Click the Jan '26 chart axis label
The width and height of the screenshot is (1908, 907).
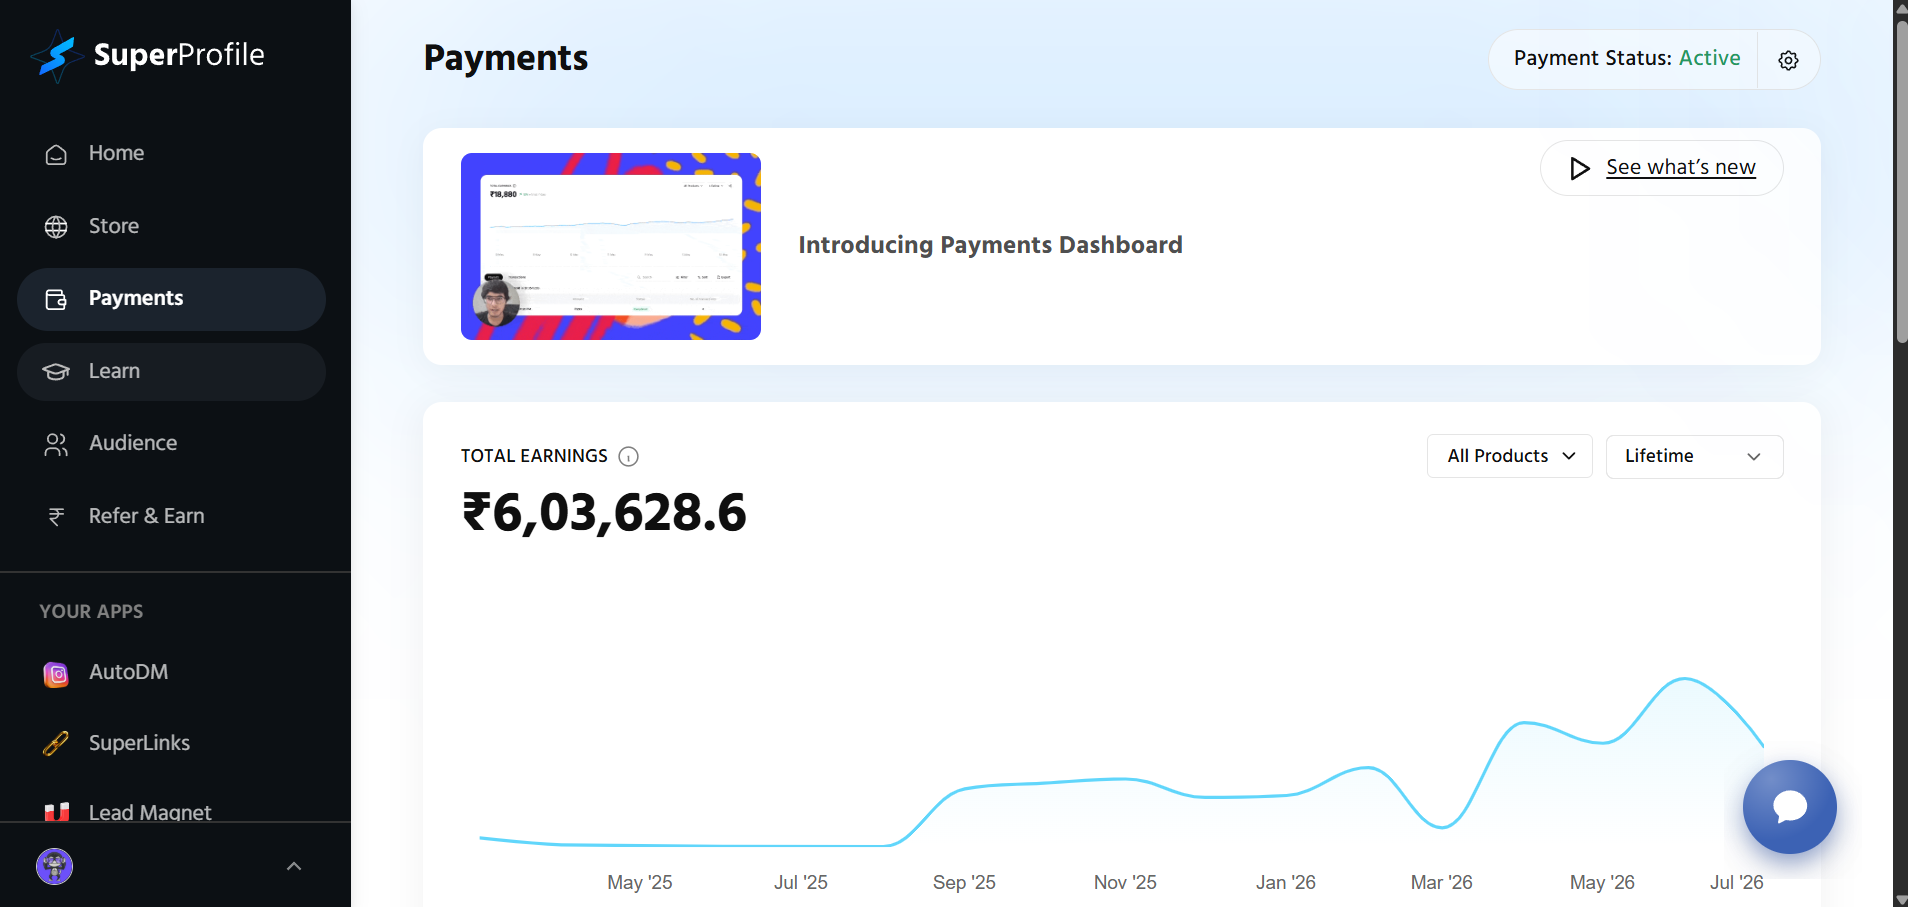tap(1285, 882)
